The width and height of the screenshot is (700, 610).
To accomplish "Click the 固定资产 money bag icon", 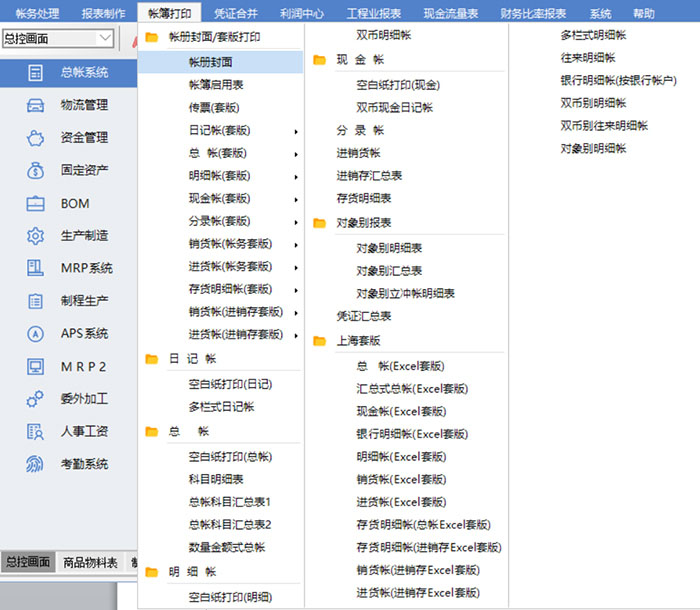I will point(36,171).
